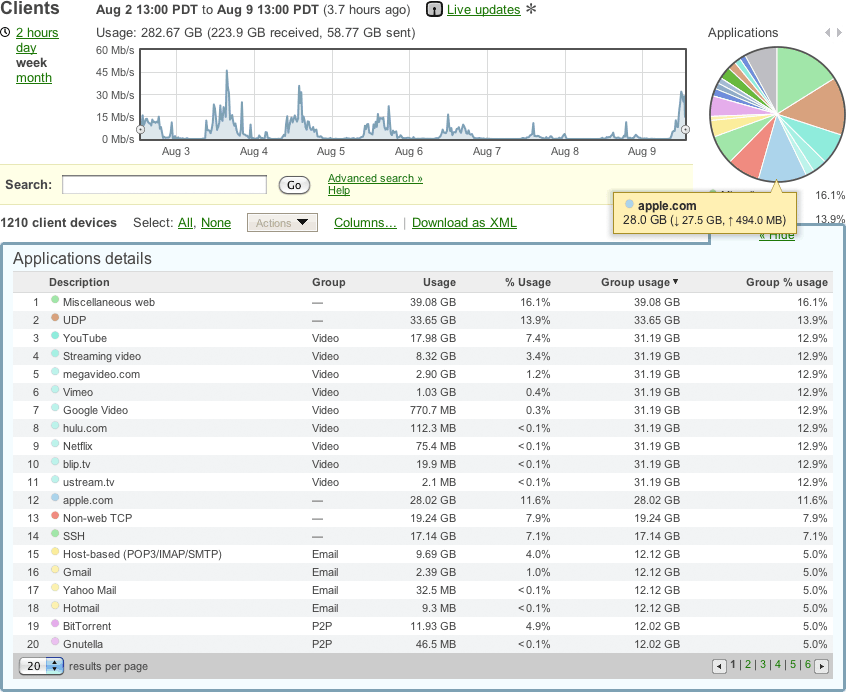Click the UDP color dot
The height and width of the screenshot is (692, 846).
[x=54, y=317]
